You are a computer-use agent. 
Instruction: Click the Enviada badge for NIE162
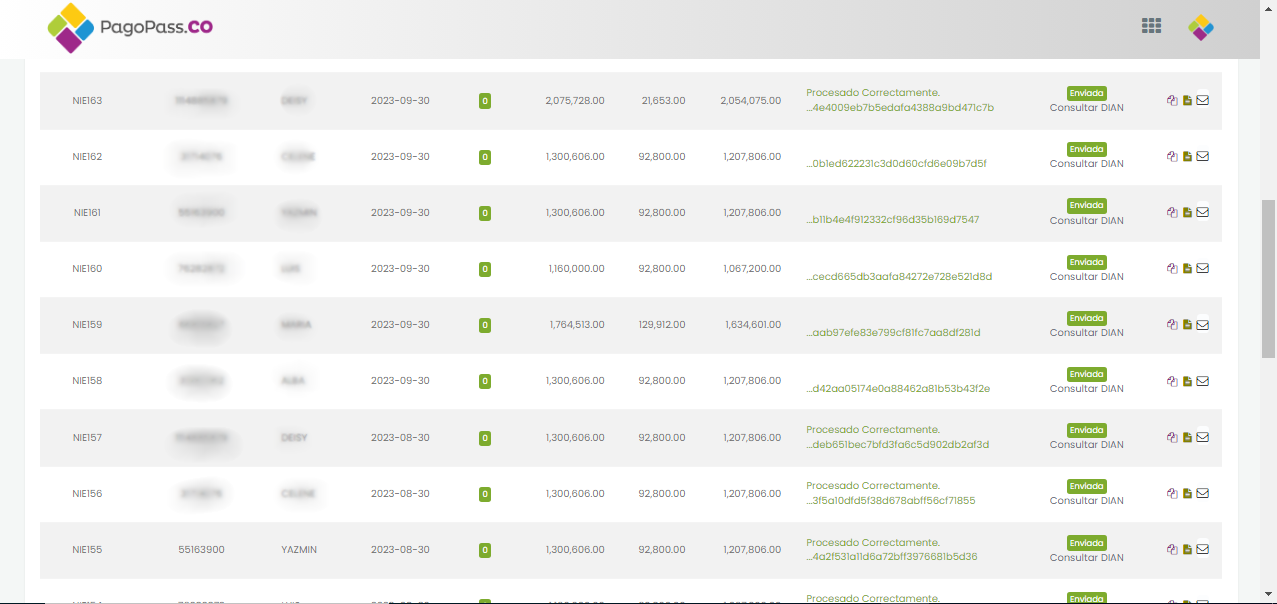coord(1086,149)
